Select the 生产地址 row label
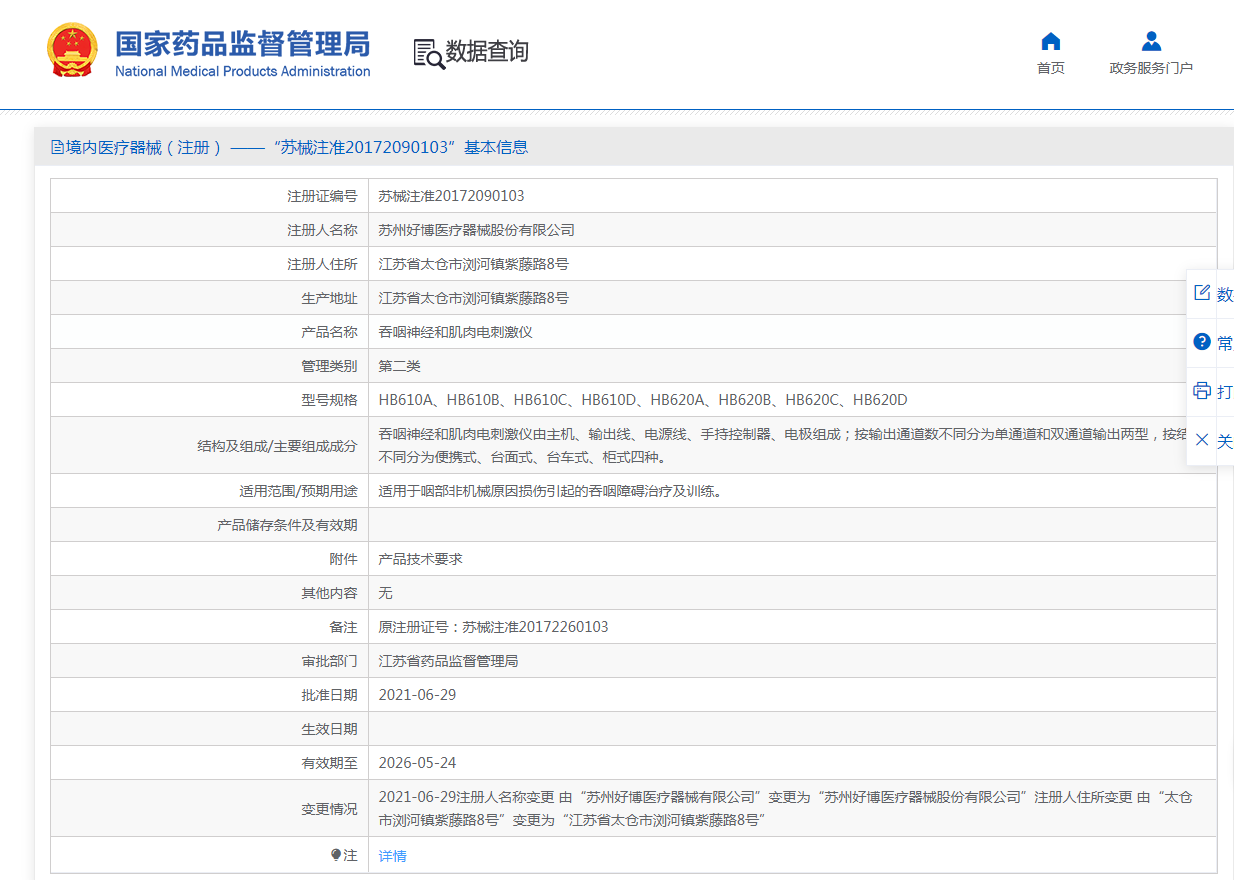Image resolution: width=1234 pixels, height=880 pixels. [329, 298]
